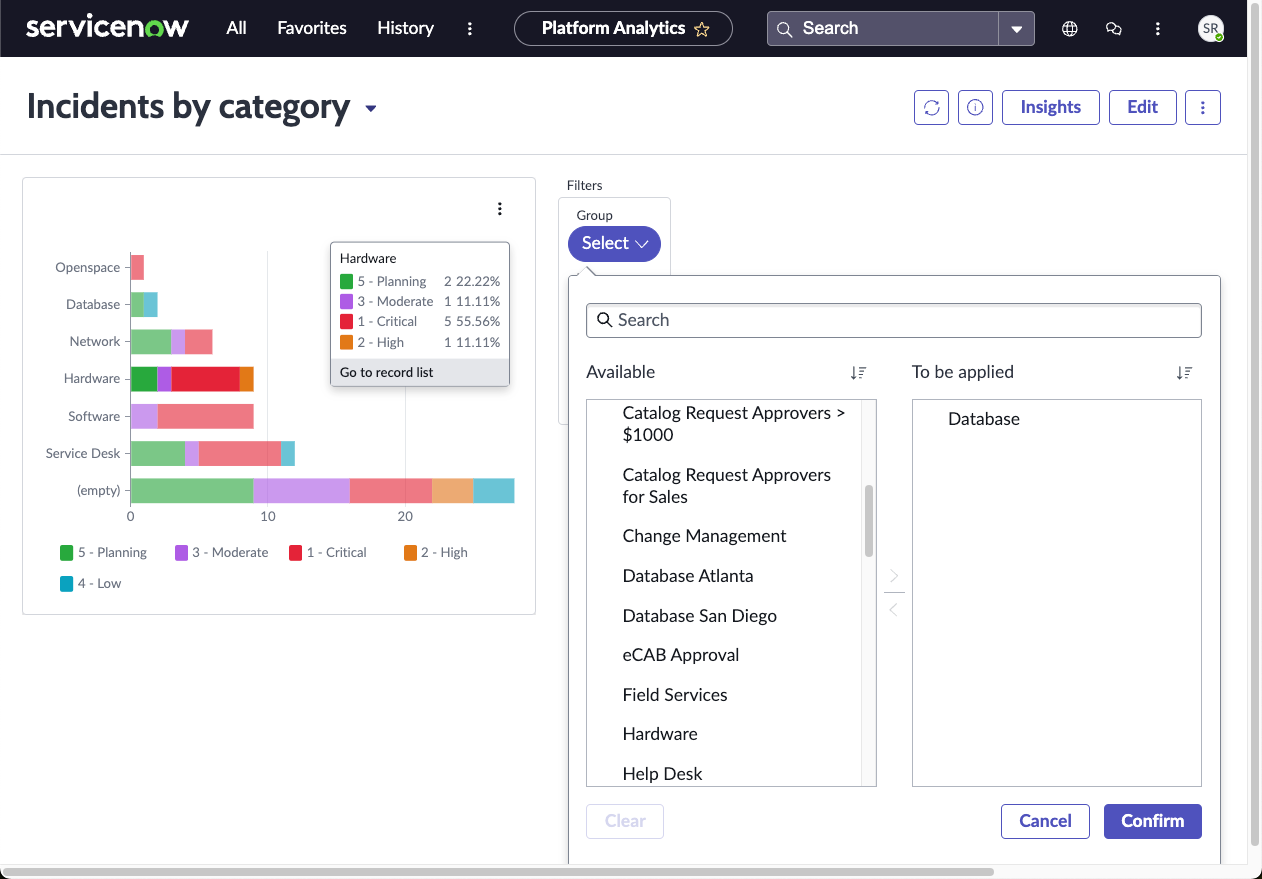Open chart widget three-dot menu
The height and width of the screenshot is (879, 1262).
[x=500, y=209]
